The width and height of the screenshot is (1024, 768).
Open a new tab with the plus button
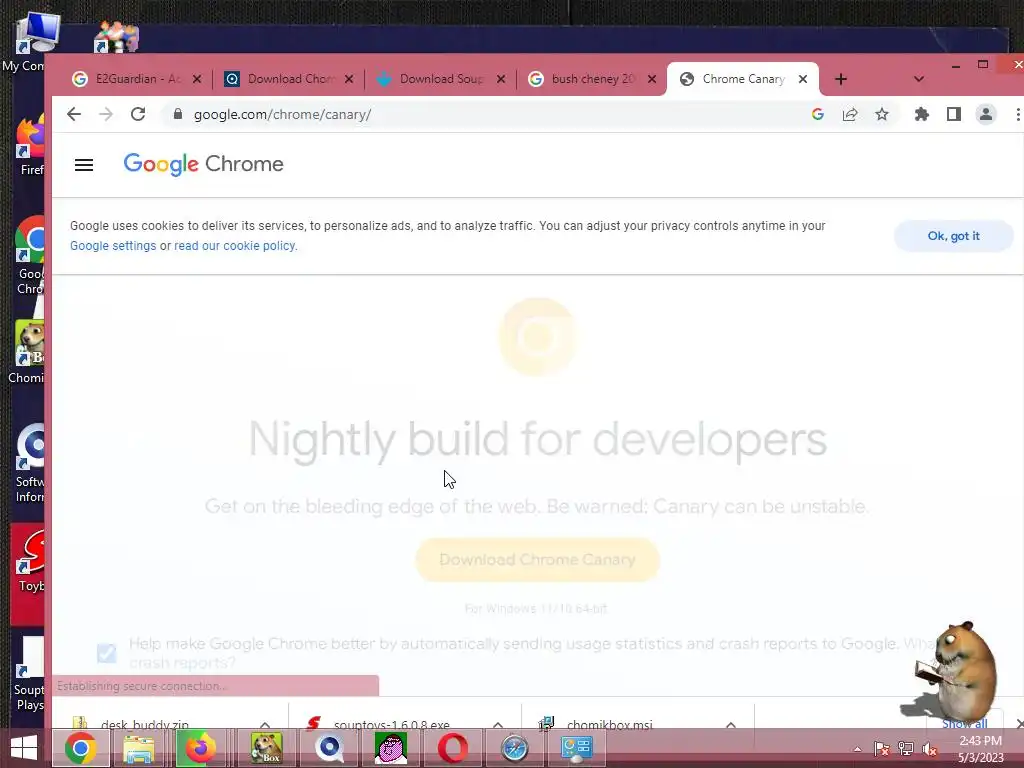pyautogui.click(x=840, y=79)
